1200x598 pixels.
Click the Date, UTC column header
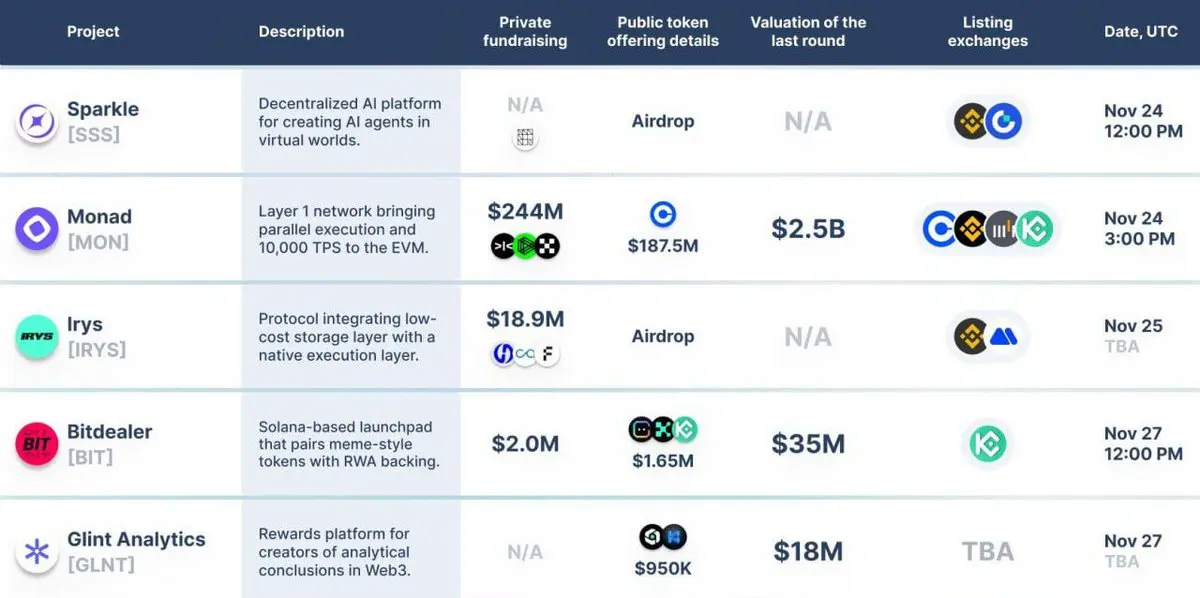[1141, 32]
